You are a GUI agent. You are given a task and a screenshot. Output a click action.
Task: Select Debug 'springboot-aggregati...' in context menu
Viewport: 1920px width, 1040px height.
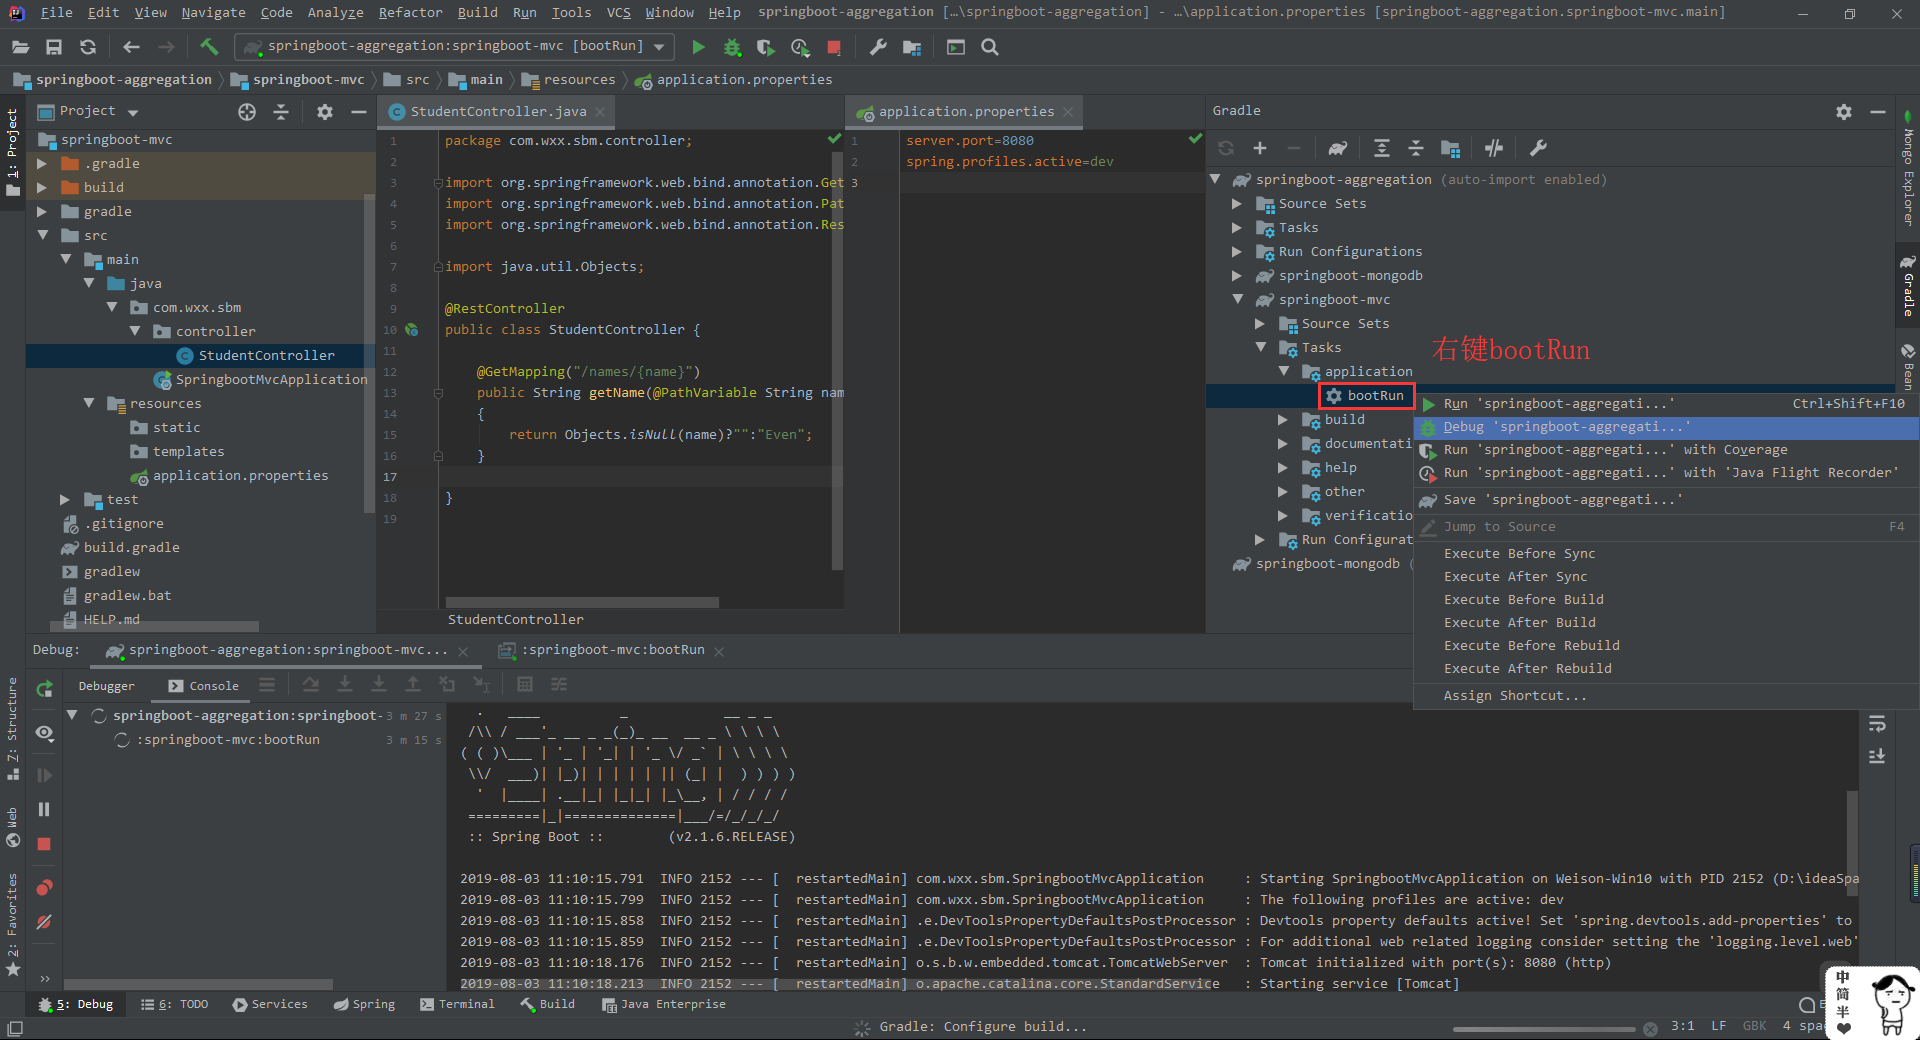1666,427
